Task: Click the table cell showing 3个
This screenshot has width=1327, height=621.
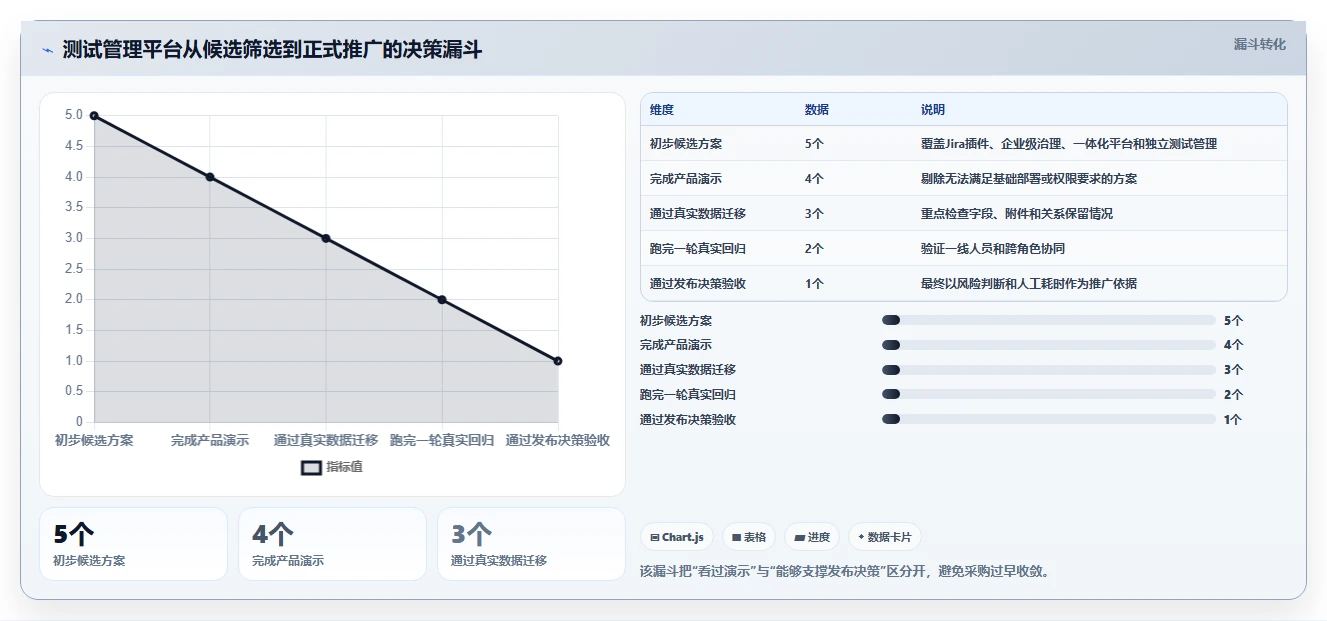Action: click(x=814, y=214)
